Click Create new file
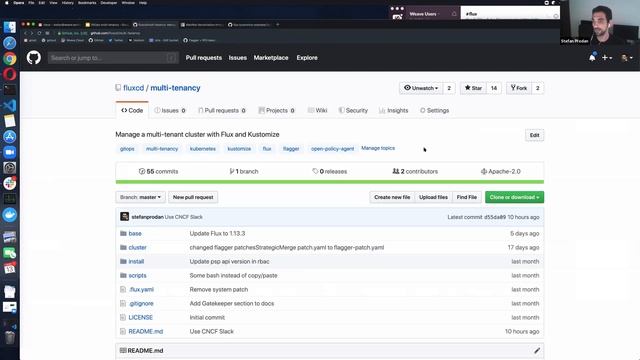This screenshot has width=640, height=360. click(392, 197)
